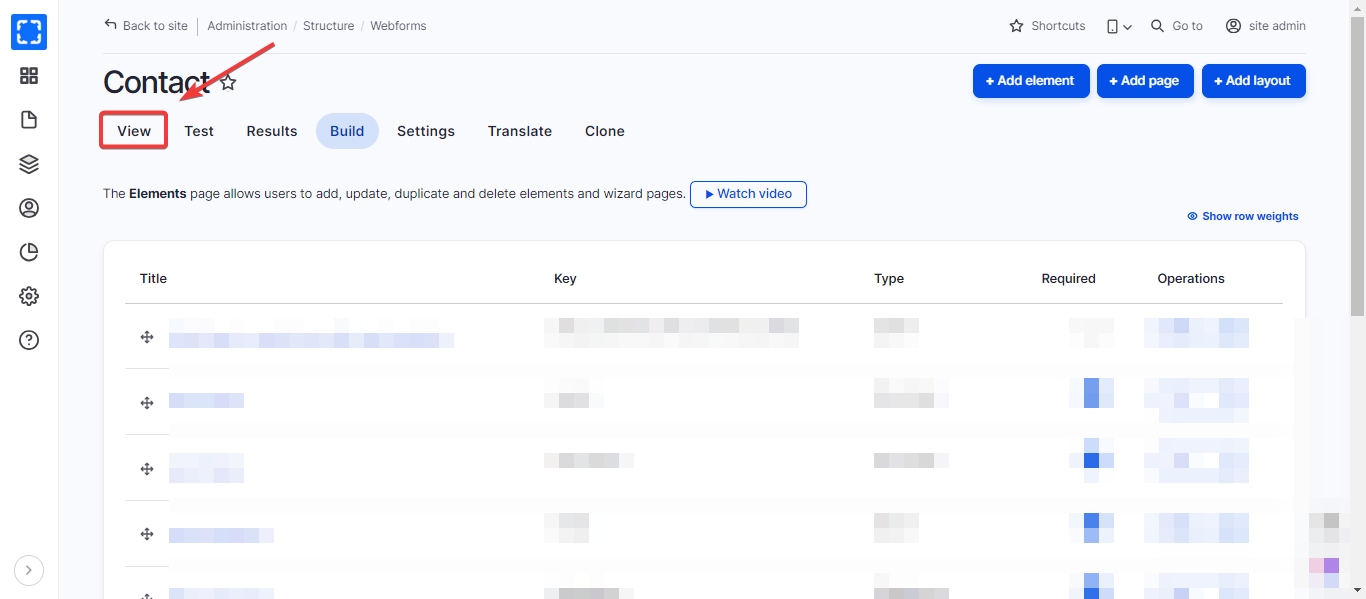Viewport: 1366px width, 599px height.
Task: Switch to the Results tab
Action: point(272,131)
